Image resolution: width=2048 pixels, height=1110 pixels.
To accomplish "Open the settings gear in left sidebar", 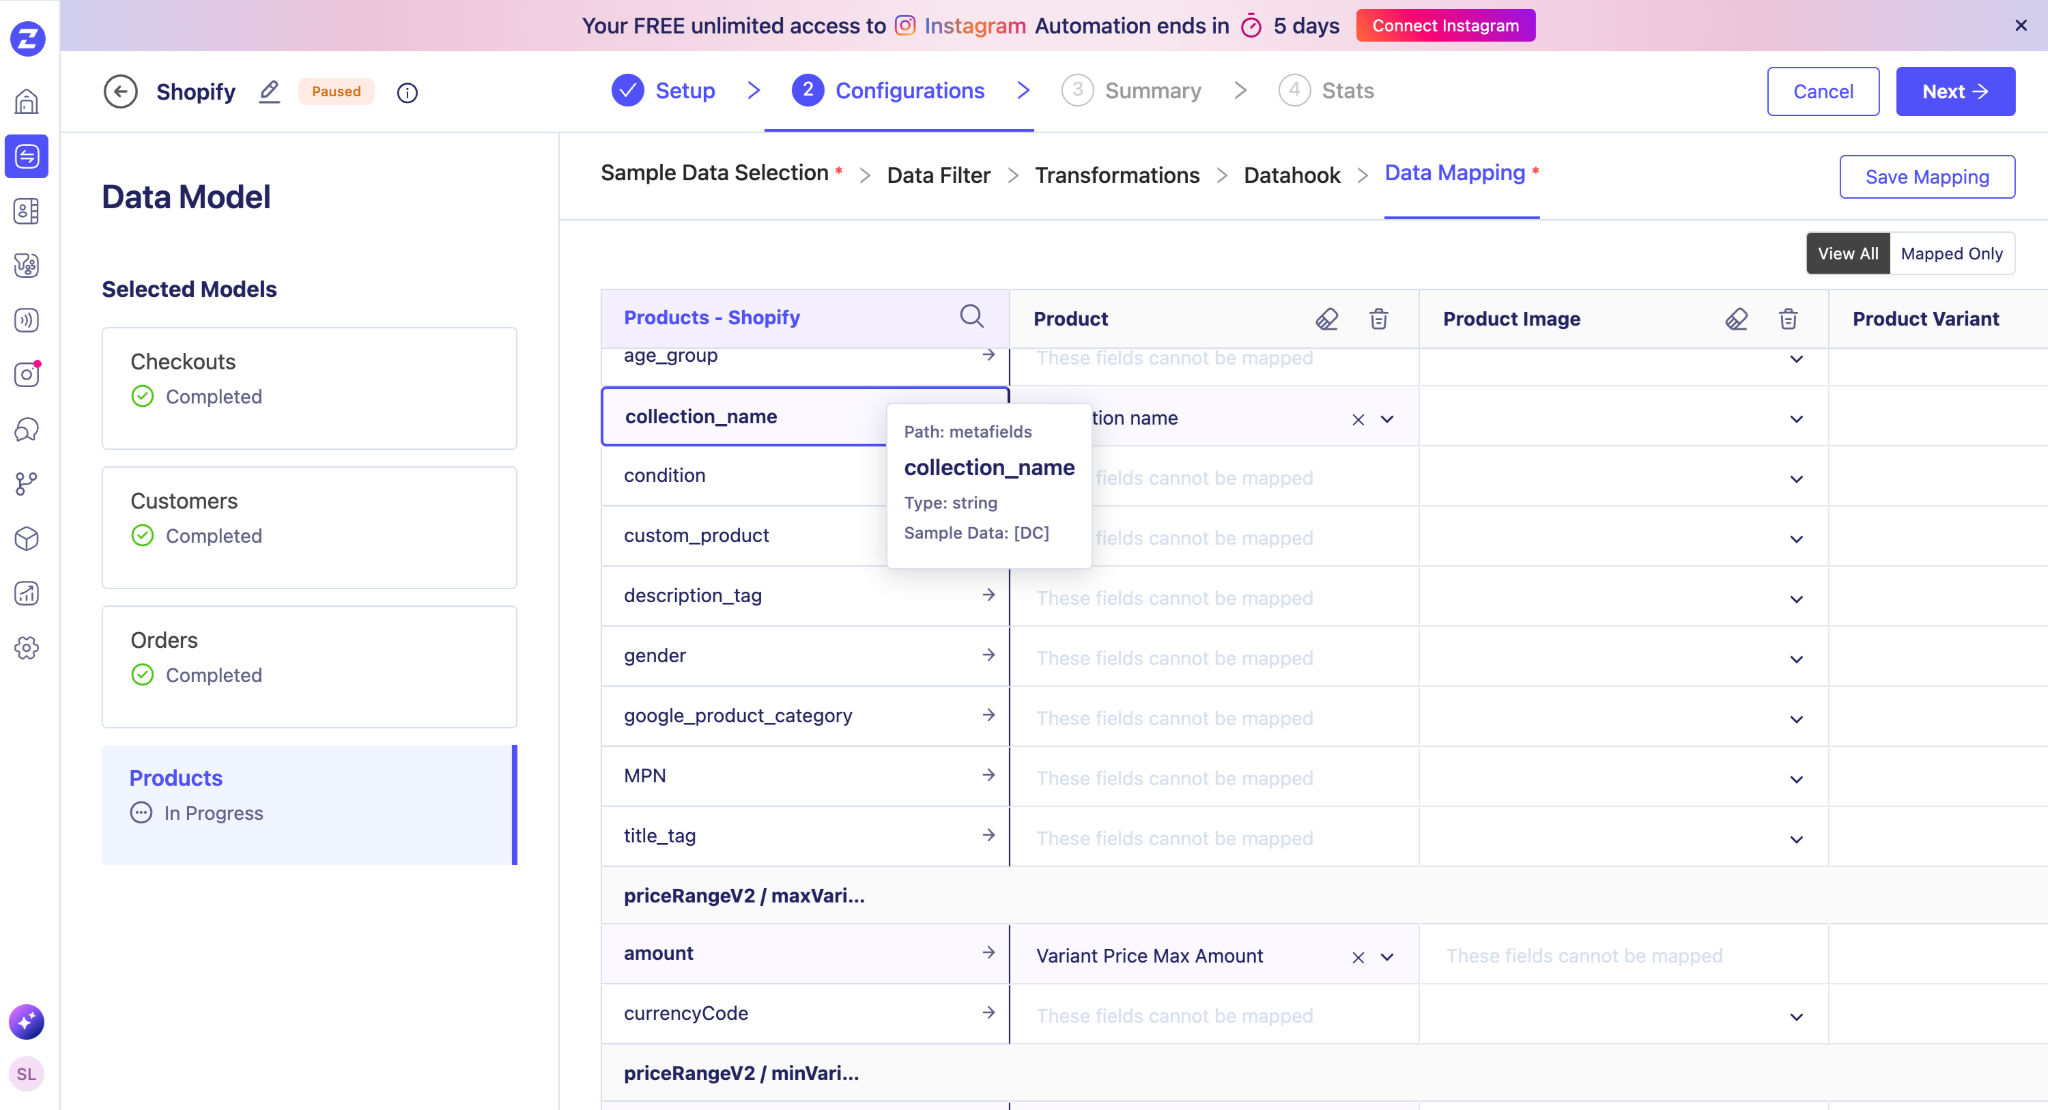I will pos(27,648).
